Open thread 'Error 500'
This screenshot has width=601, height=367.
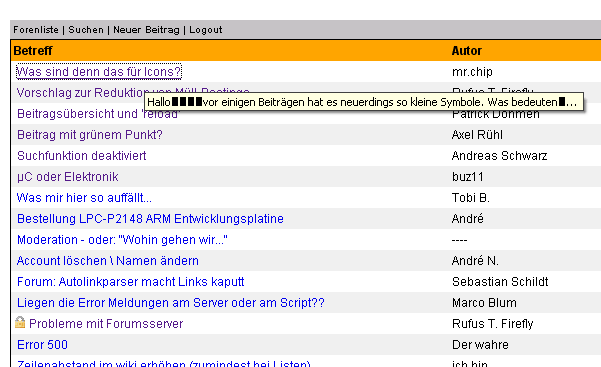(x=42, y=345)
